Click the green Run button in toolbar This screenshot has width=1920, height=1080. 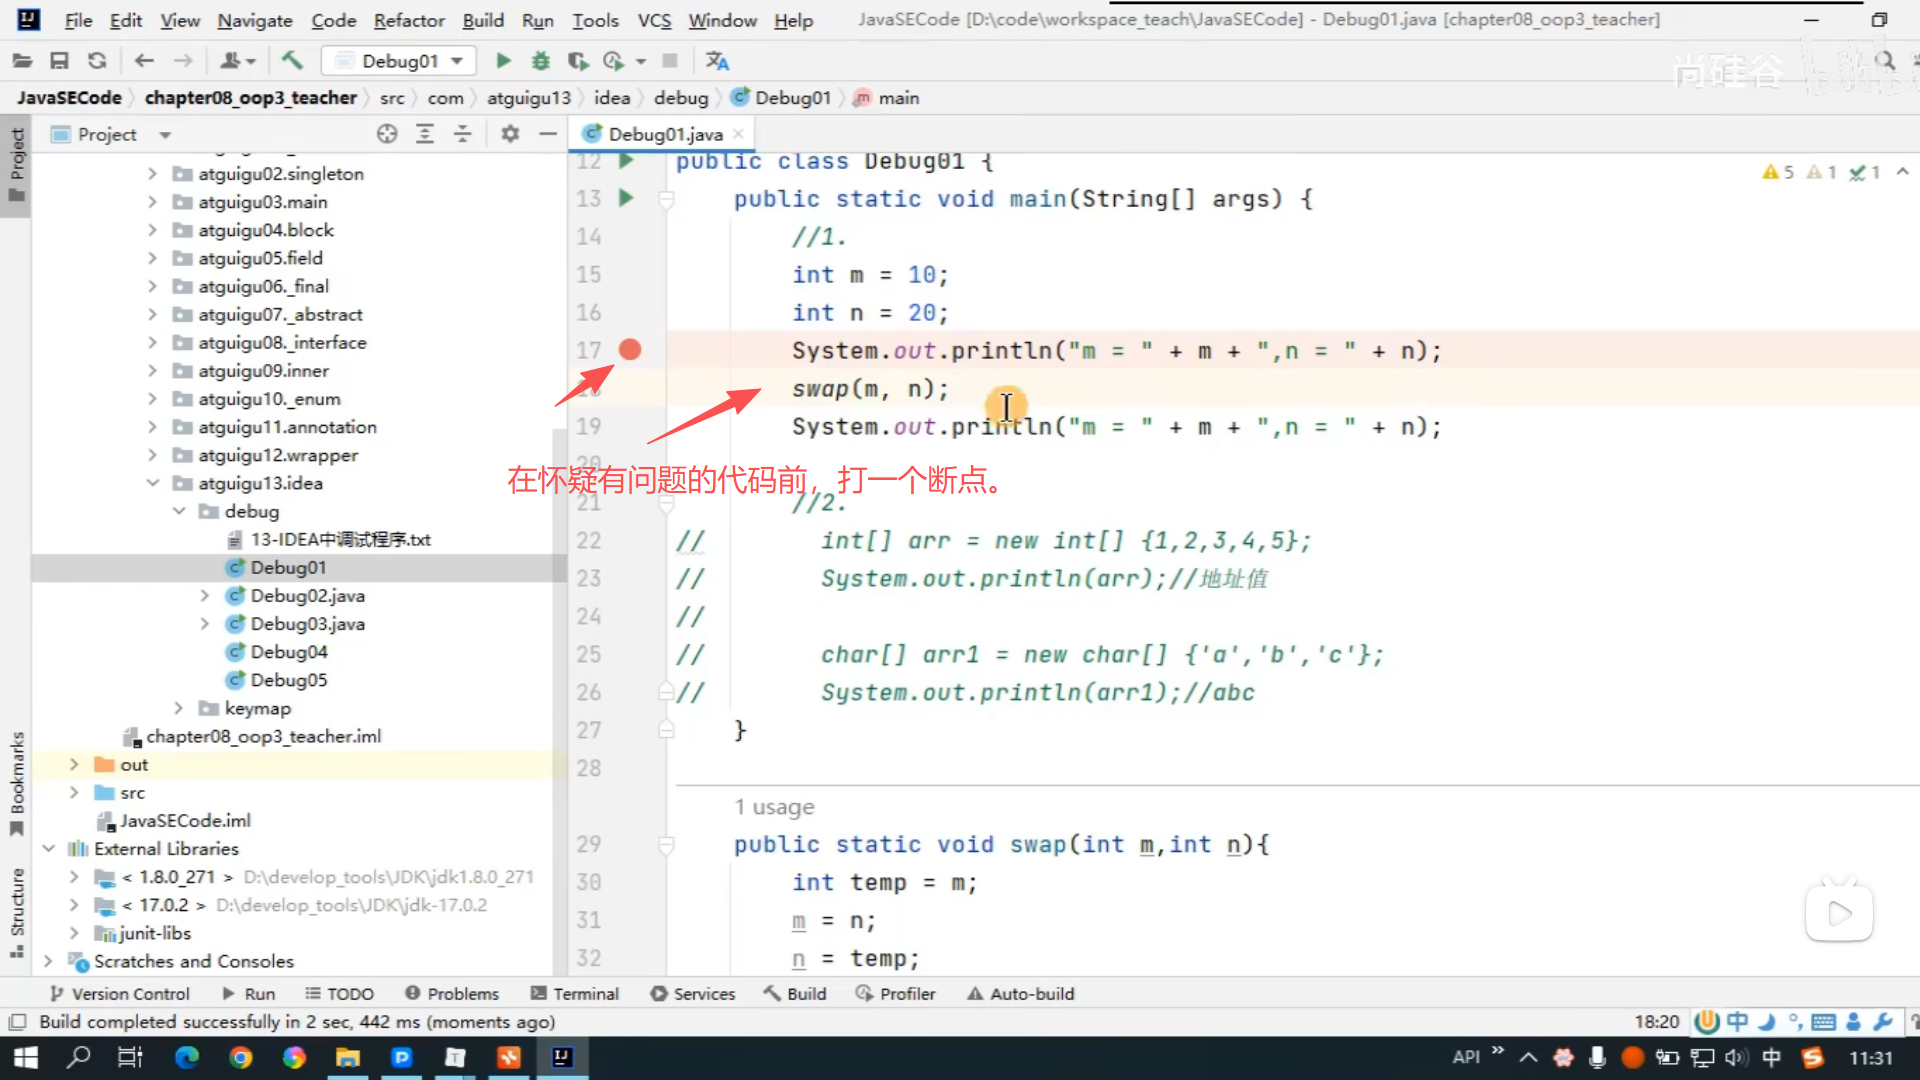pyautogui.click(x=503, y=61)
